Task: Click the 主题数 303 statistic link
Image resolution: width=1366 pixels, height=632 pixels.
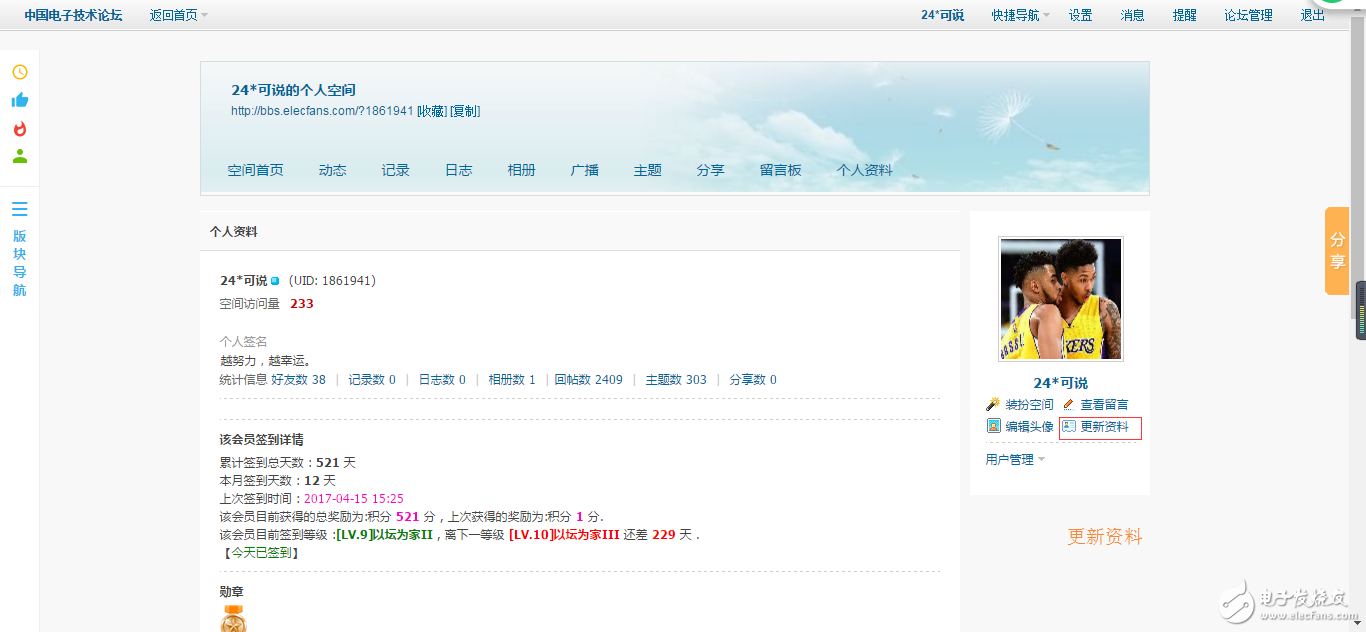Action: (x=676, y=380)
